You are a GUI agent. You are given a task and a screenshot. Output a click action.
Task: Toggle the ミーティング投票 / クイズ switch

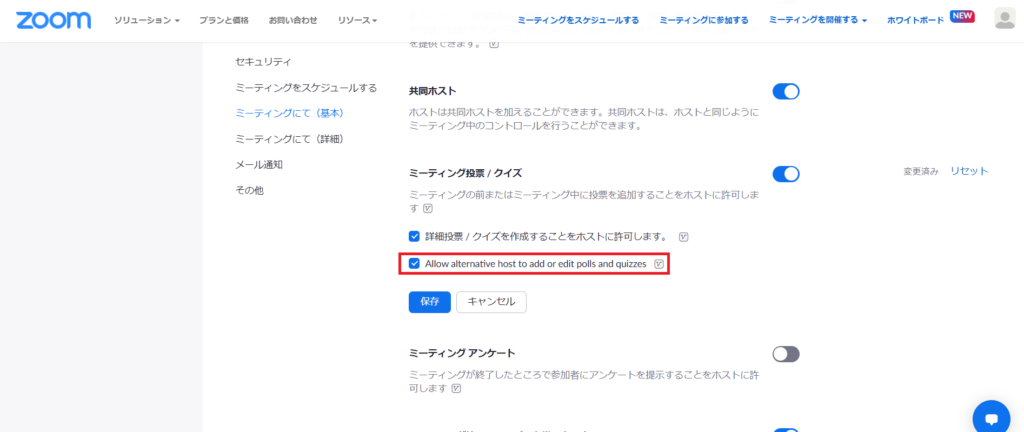[786, 174]
